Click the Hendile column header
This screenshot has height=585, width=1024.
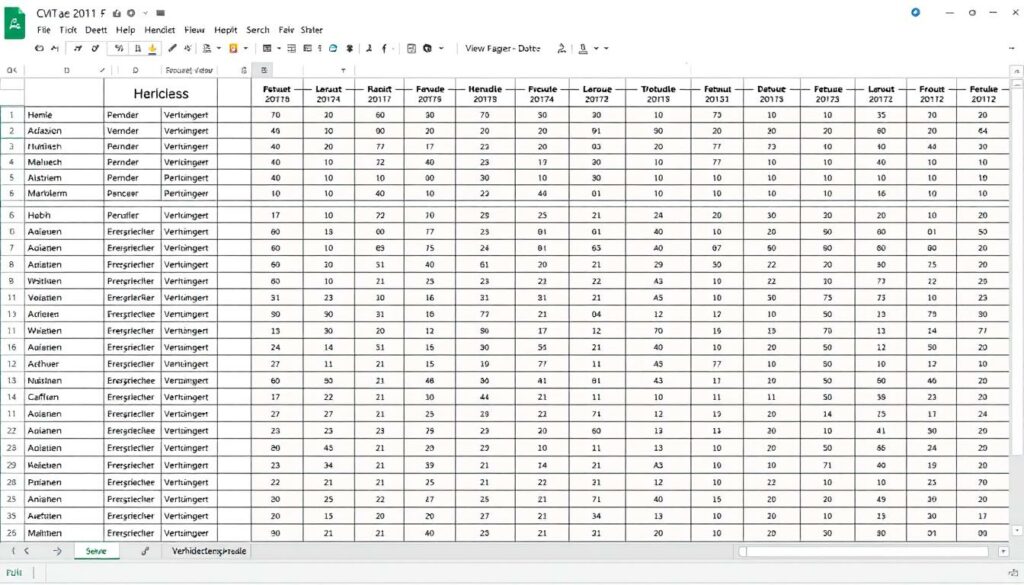(485, 93)
